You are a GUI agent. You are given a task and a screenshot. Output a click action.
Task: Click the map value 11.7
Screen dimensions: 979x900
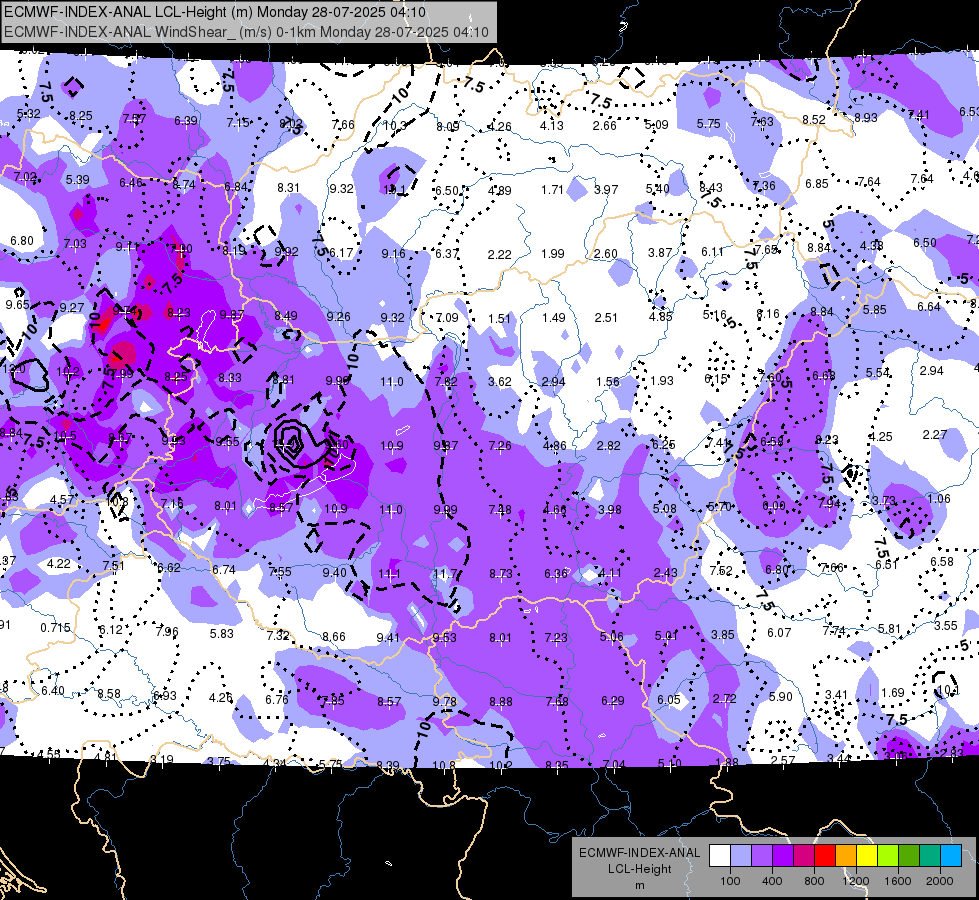pyautogui.click(x=445, y=573)
